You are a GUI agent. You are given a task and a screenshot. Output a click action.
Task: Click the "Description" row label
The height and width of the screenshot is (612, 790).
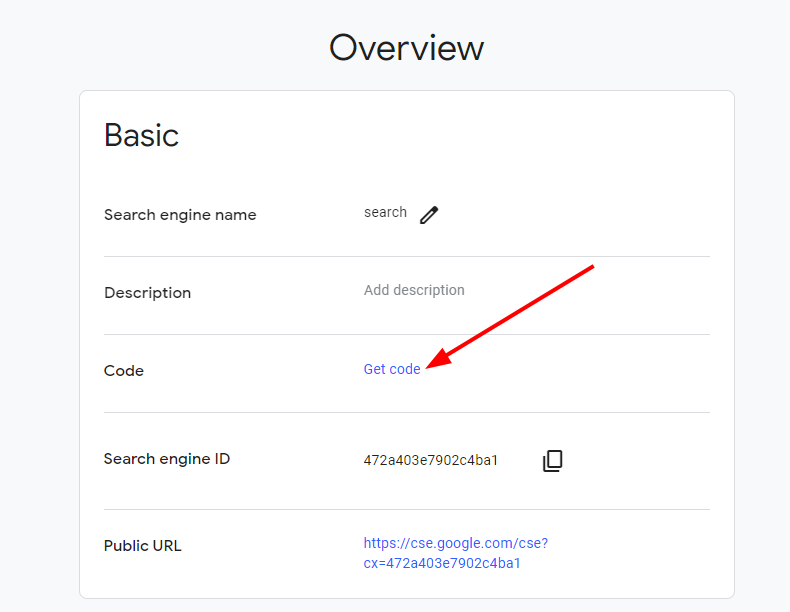tap(147, 293)
